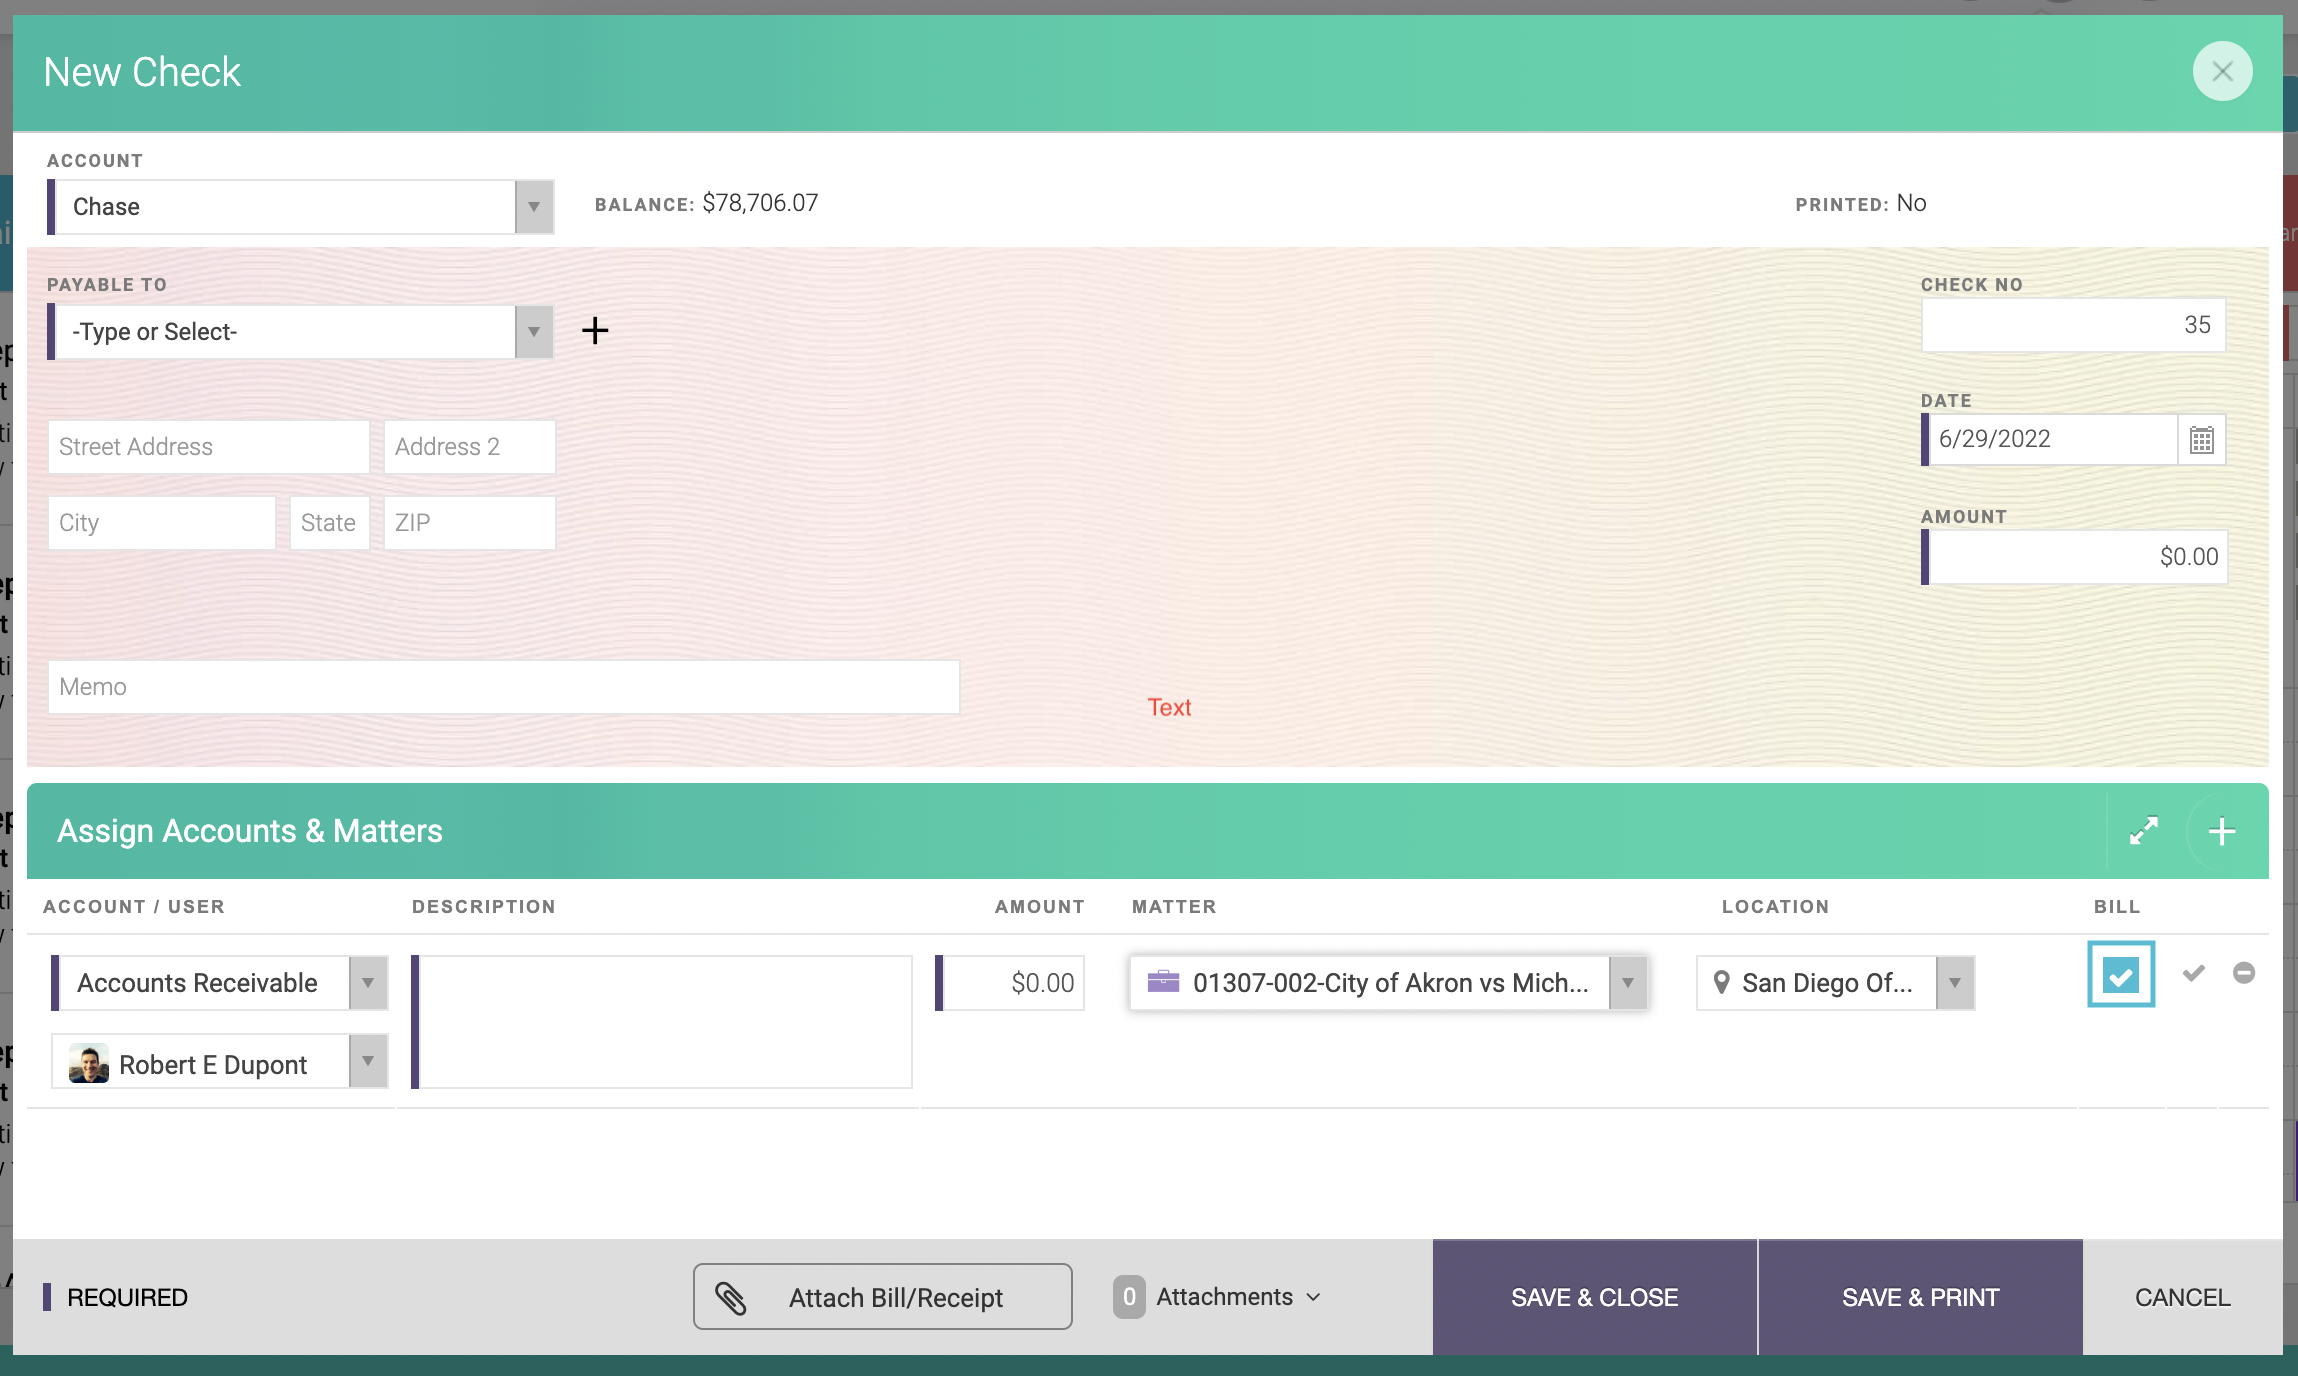Click the red Text label
This screenshot has height=1376, width=2298.
tap(1169, 708)
